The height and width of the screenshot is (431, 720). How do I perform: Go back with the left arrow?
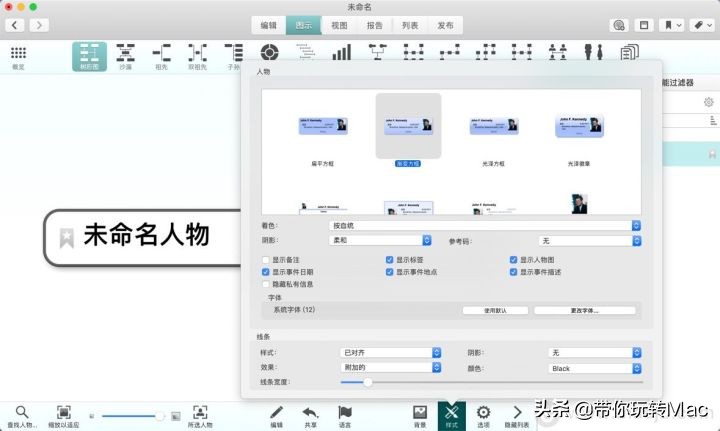pyautogui.click(x=15, y=25)
